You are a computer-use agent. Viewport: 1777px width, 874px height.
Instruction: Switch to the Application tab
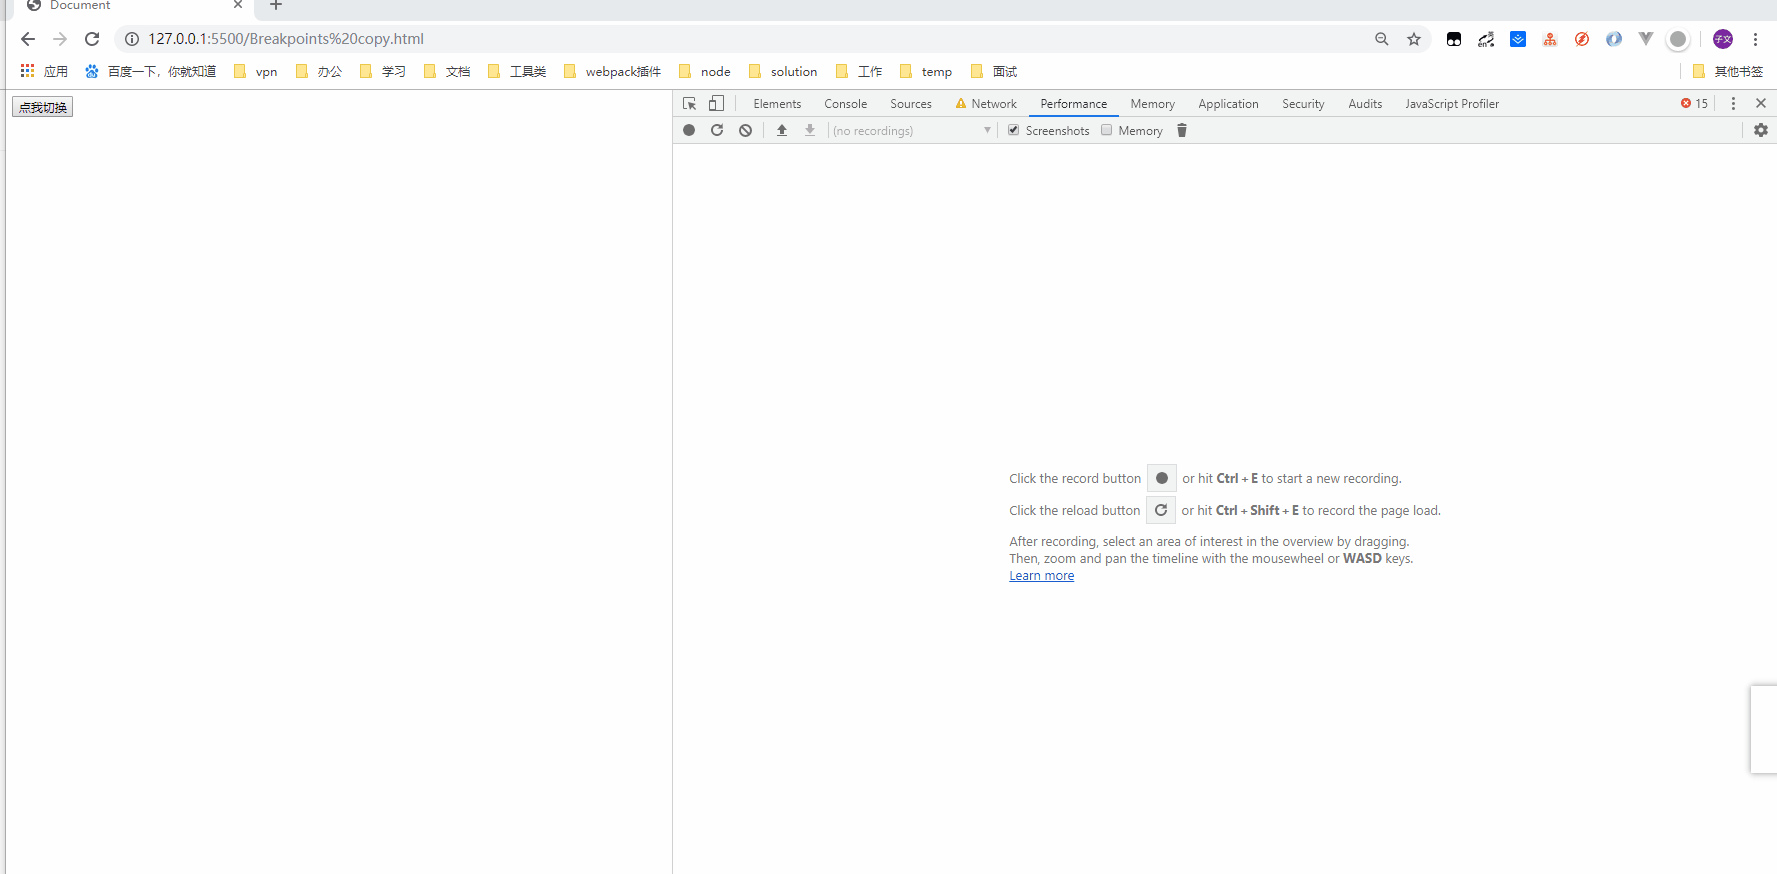(1228, 104)
